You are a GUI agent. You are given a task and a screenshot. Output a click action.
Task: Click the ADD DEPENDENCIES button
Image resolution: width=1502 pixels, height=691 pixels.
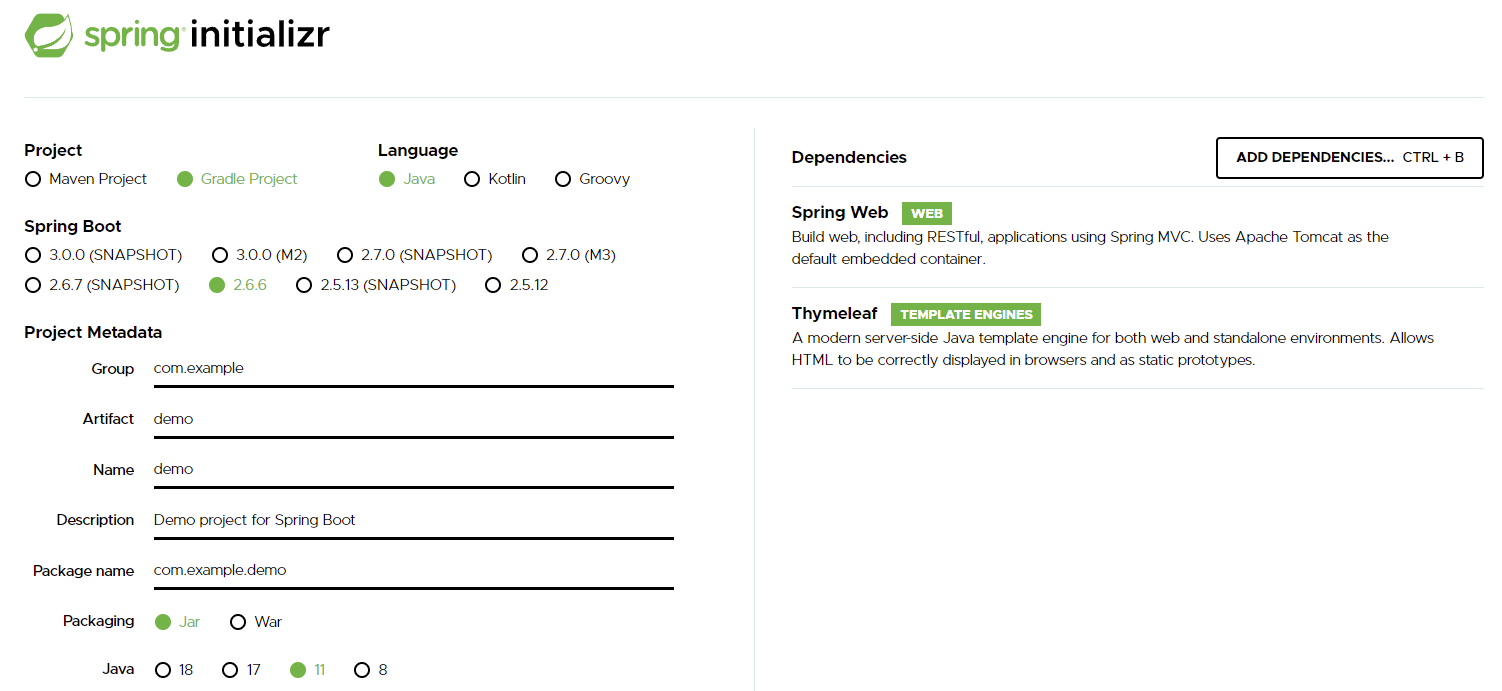coord(1349,158)
